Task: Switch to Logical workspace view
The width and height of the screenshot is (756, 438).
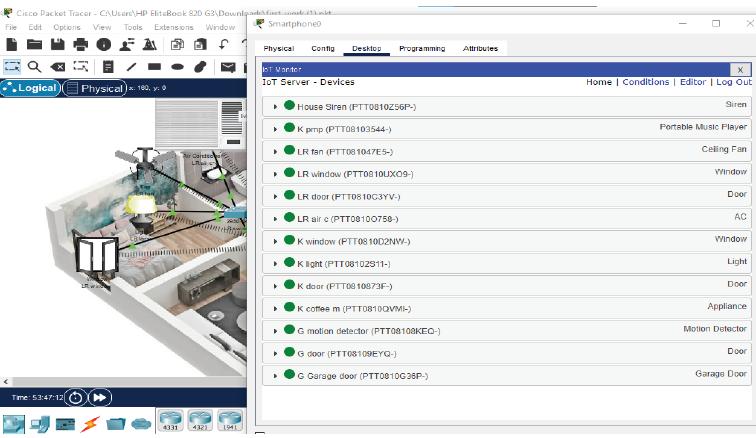Action: point(30,88)
